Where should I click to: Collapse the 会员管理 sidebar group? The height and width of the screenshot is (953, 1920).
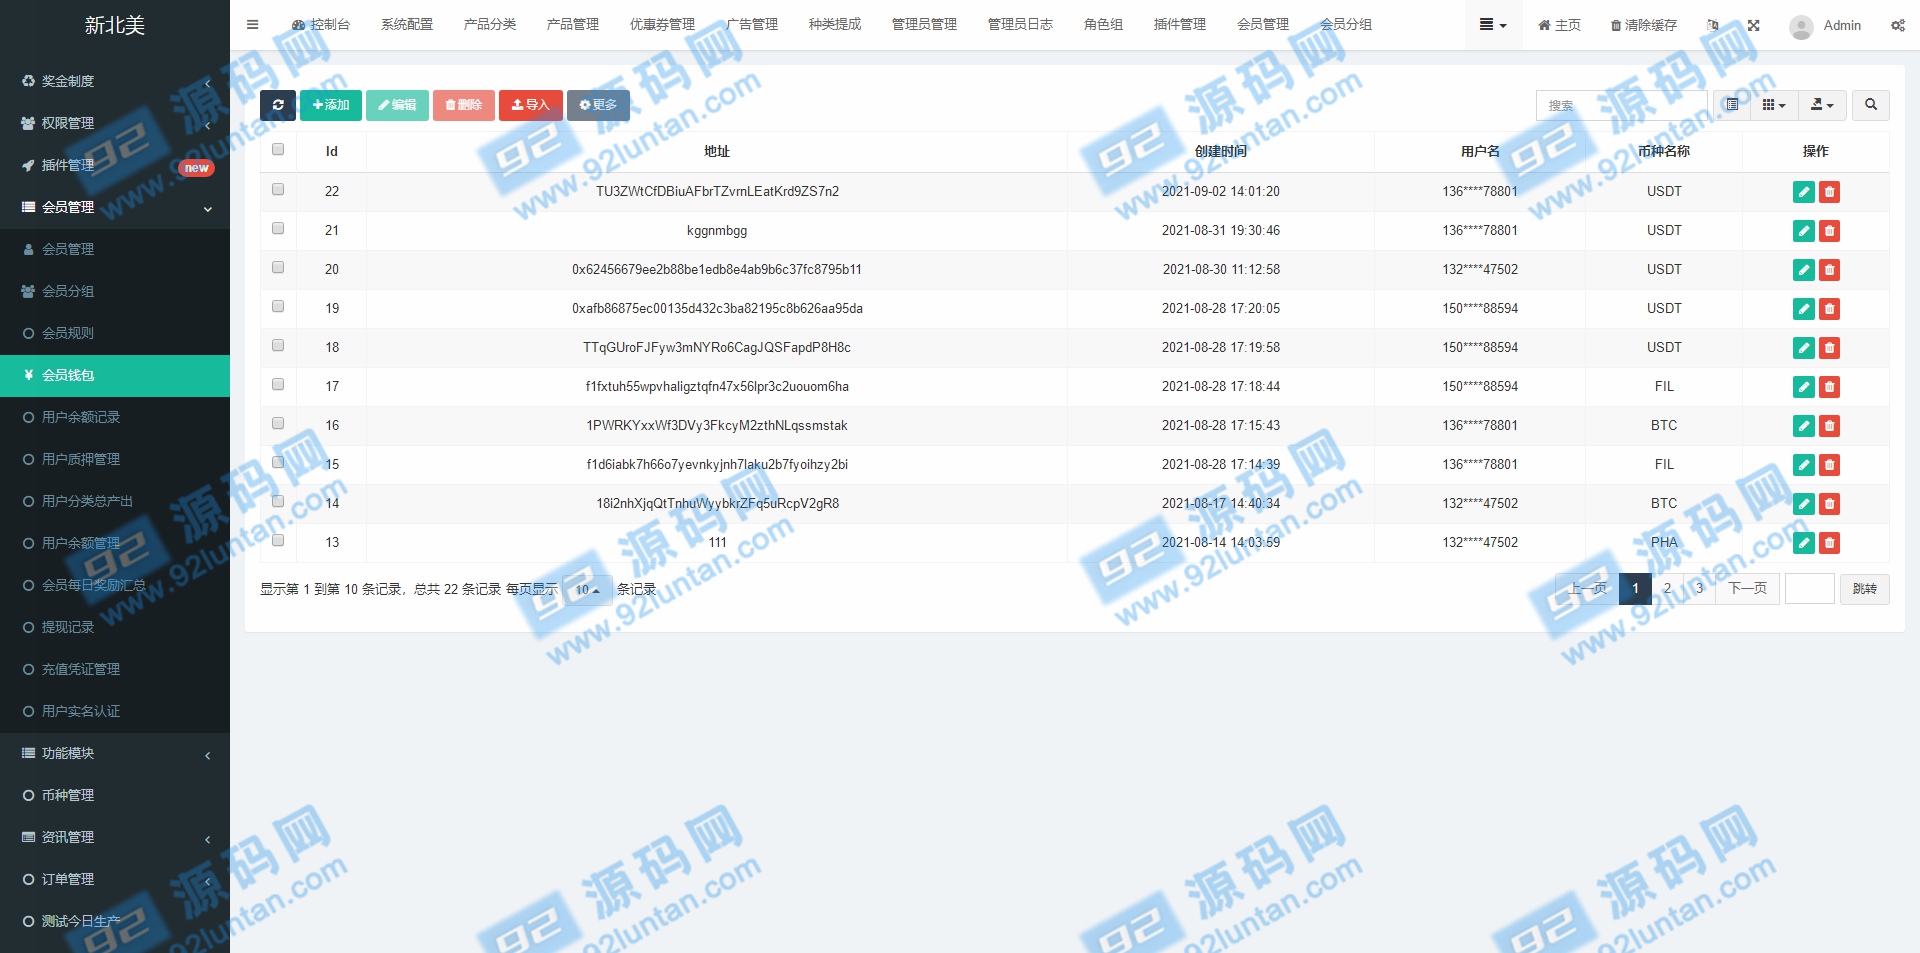(115, 207)
